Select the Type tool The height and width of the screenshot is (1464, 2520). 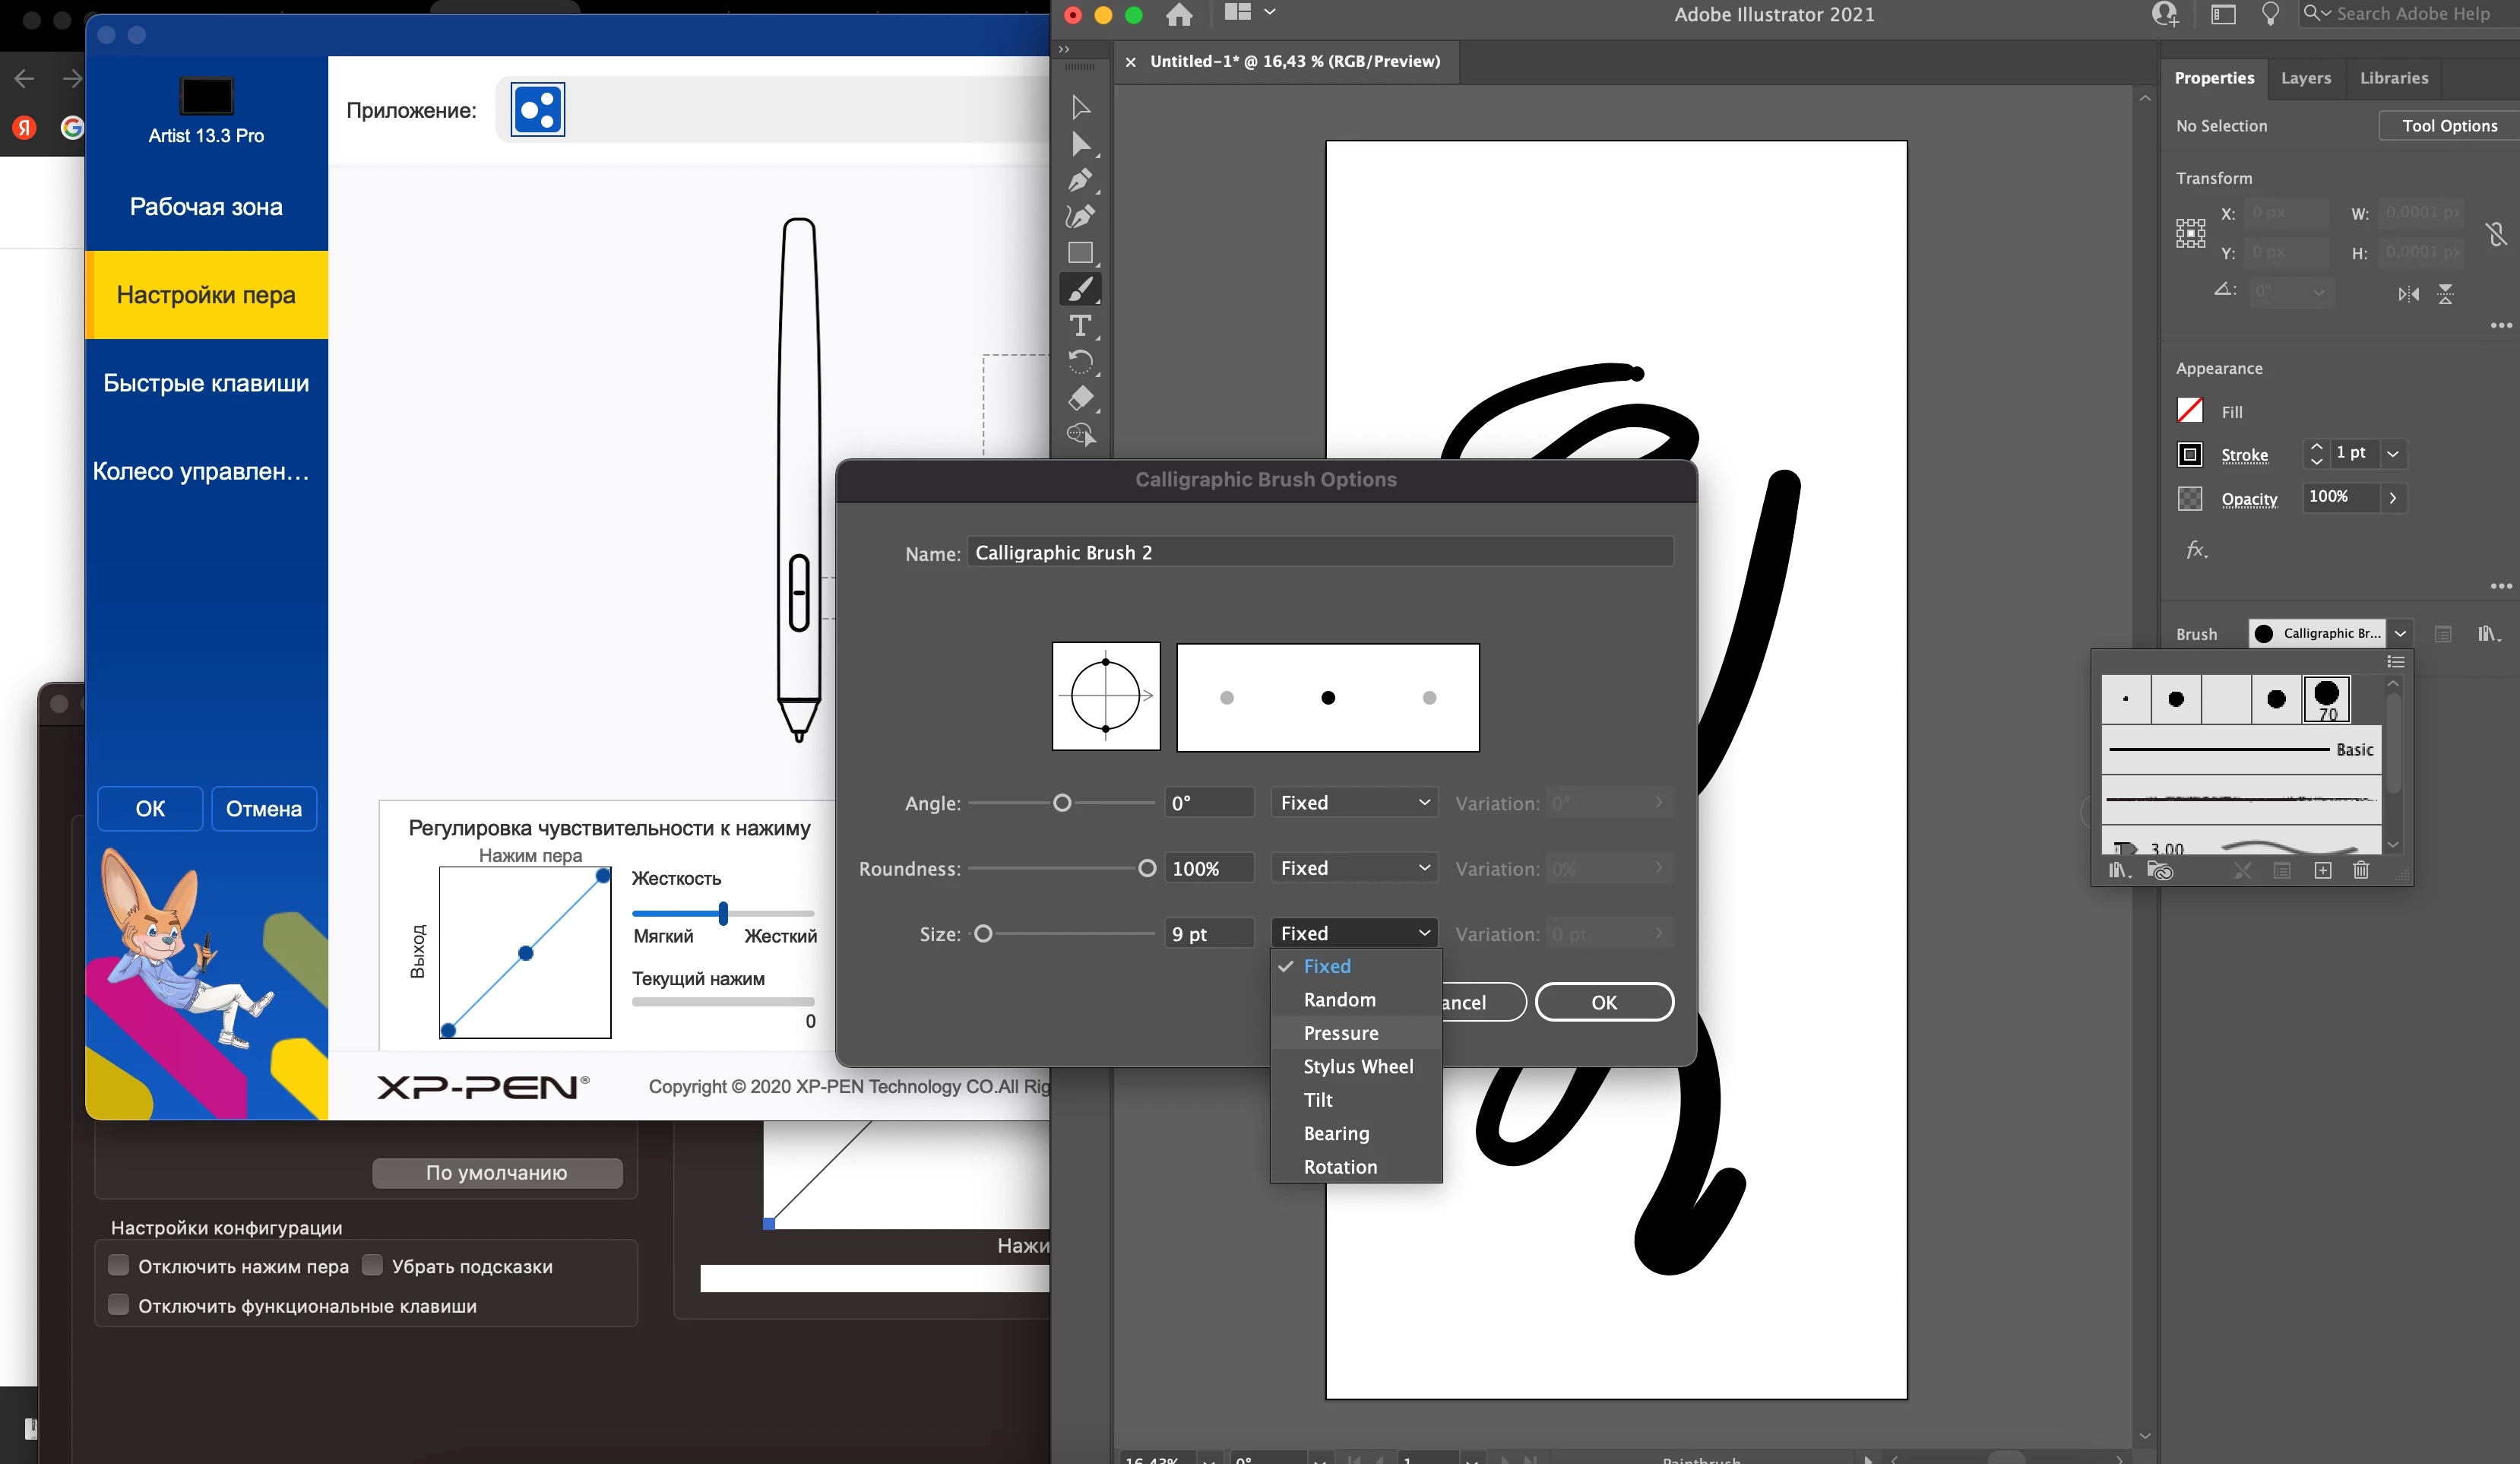pos(1080,325)
